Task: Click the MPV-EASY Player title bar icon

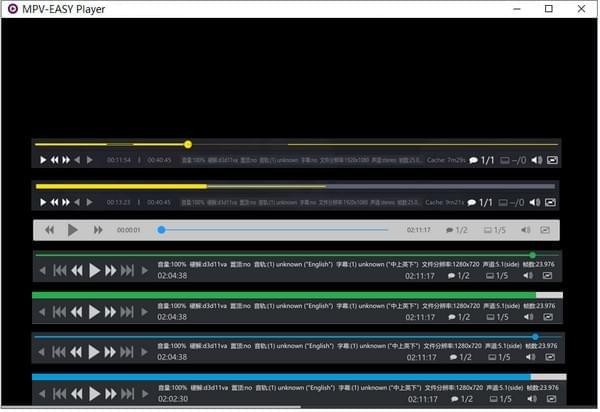Action: [x=13, y=8]
